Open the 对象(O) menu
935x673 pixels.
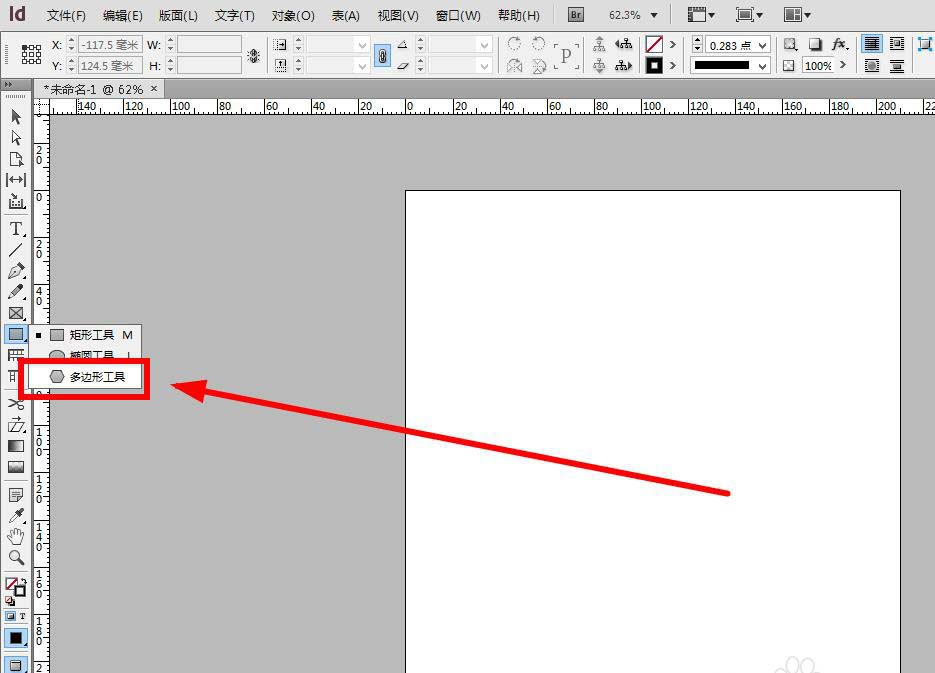[x=293, y=16]
